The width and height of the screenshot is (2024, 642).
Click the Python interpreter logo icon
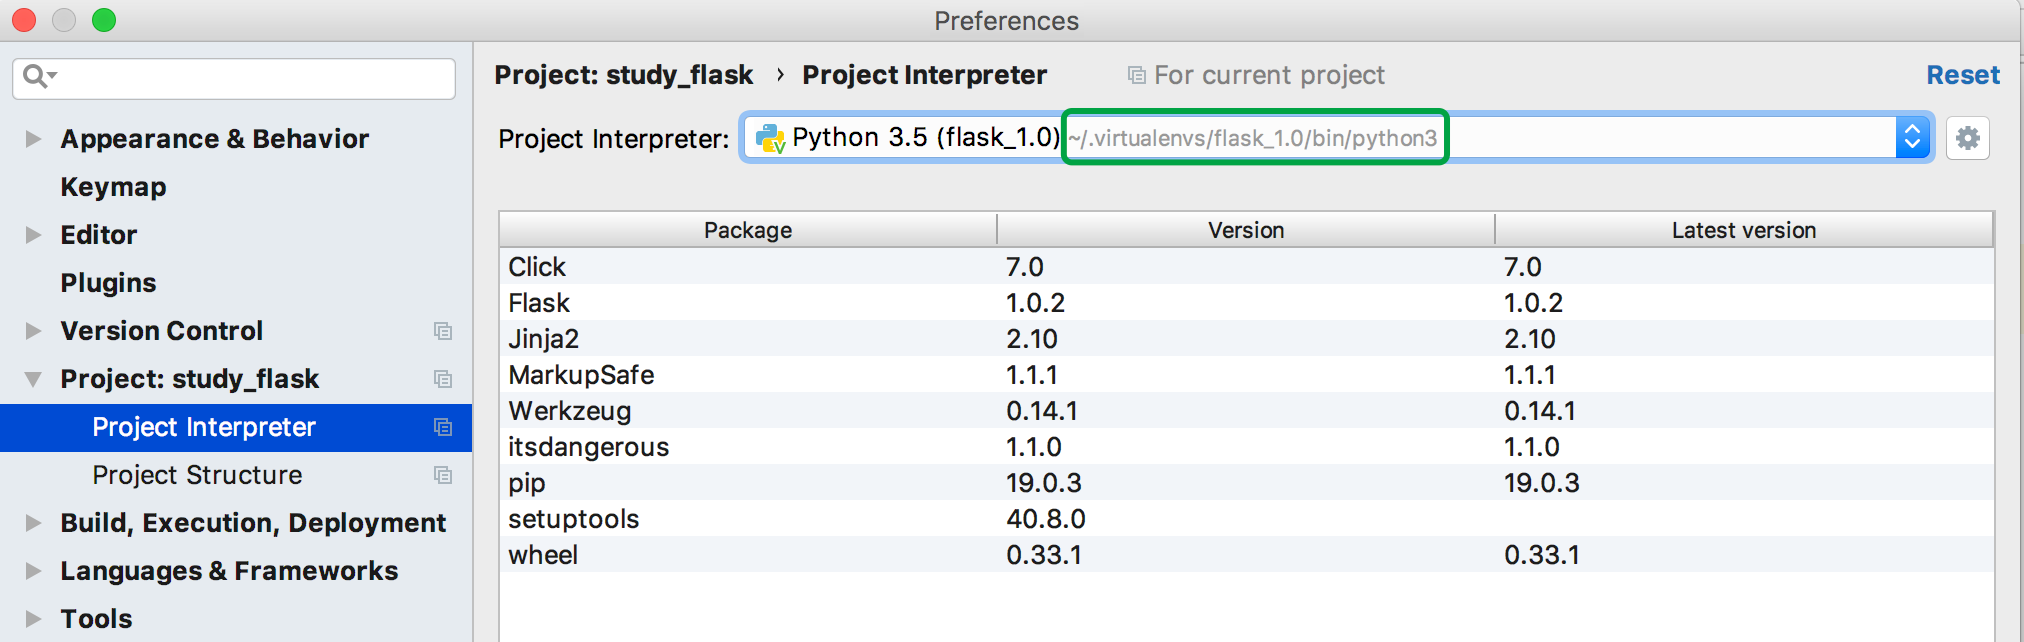coord(770,138)
